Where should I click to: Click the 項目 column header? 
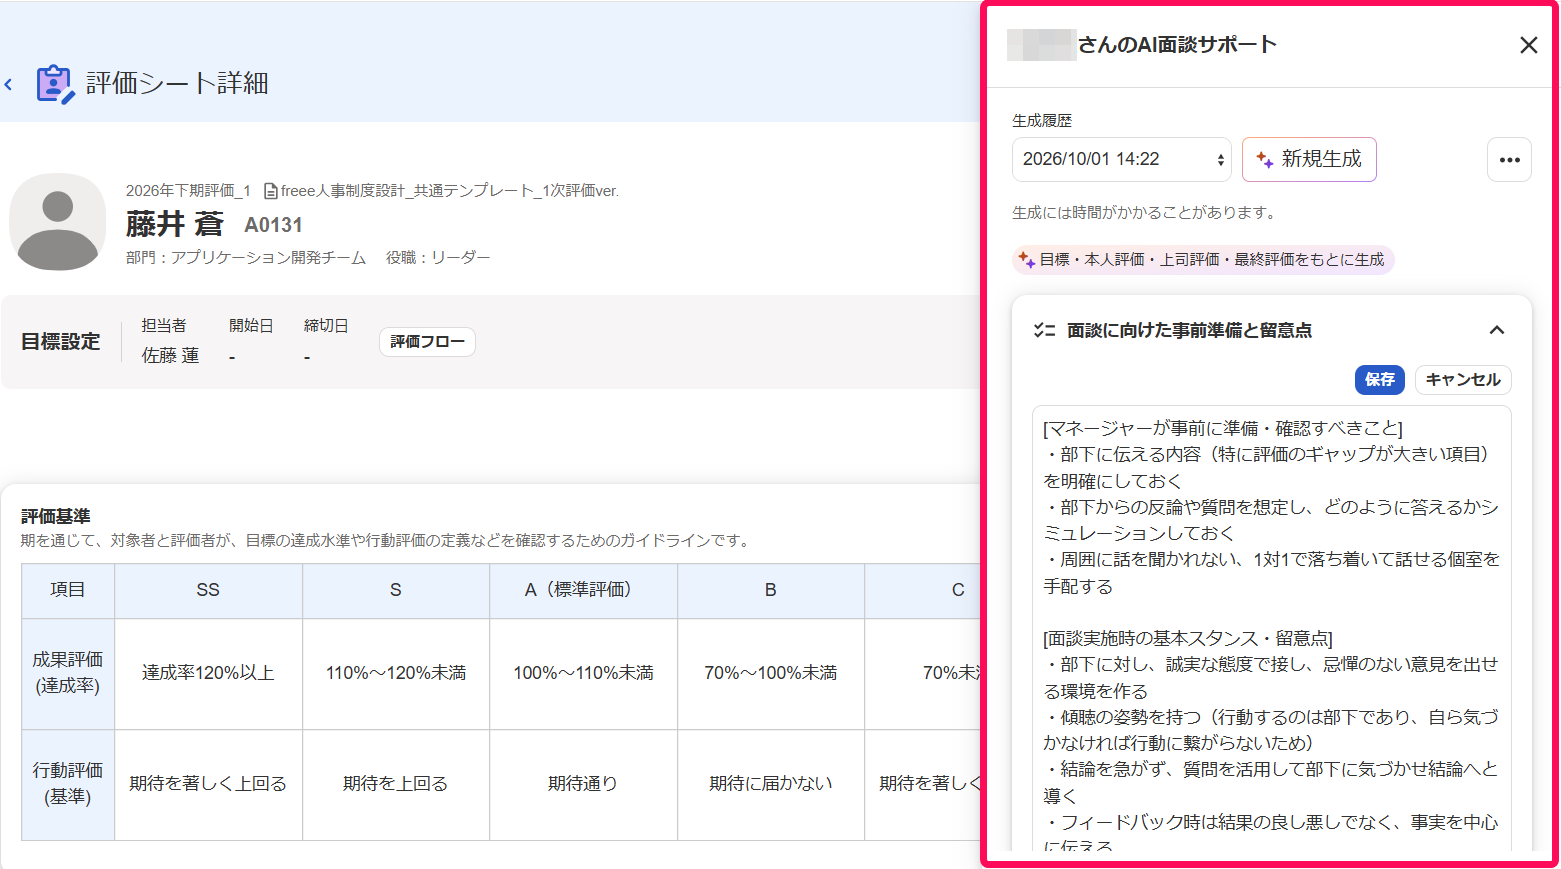point(68,591)
